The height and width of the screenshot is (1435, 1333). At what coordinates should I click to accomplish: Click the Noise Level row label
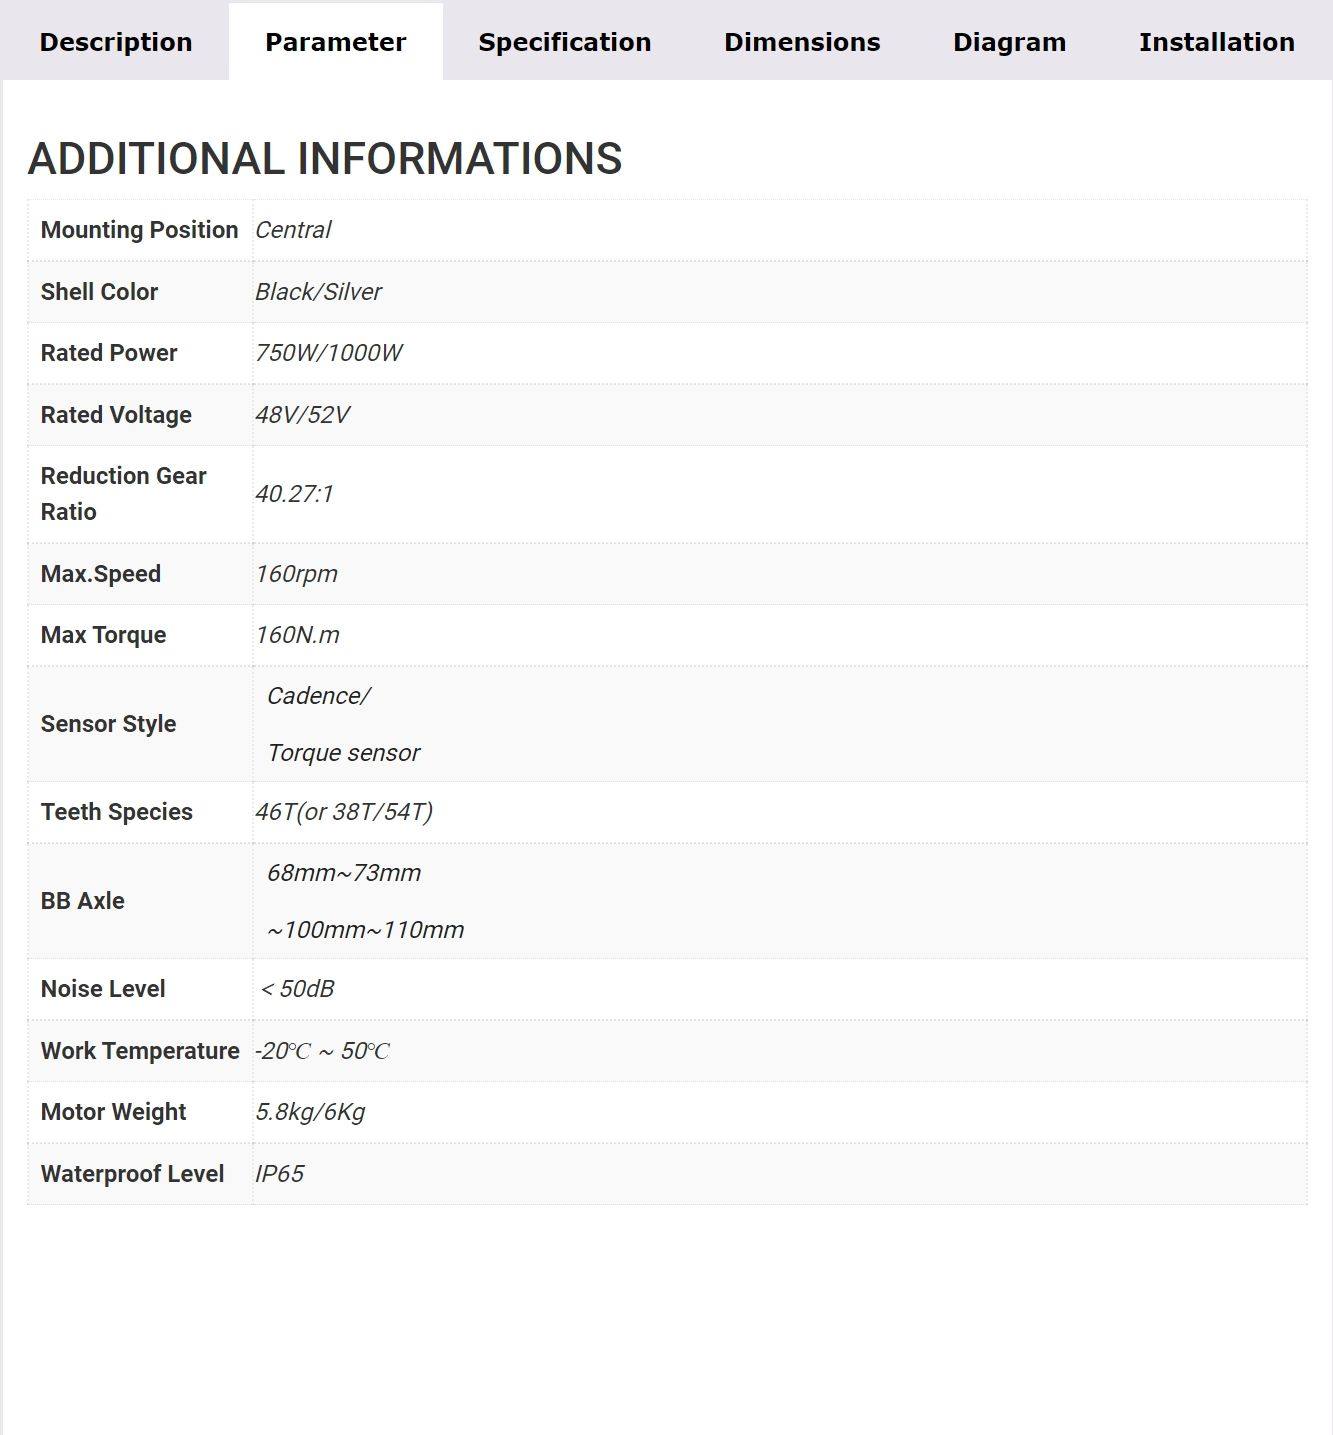103,989
